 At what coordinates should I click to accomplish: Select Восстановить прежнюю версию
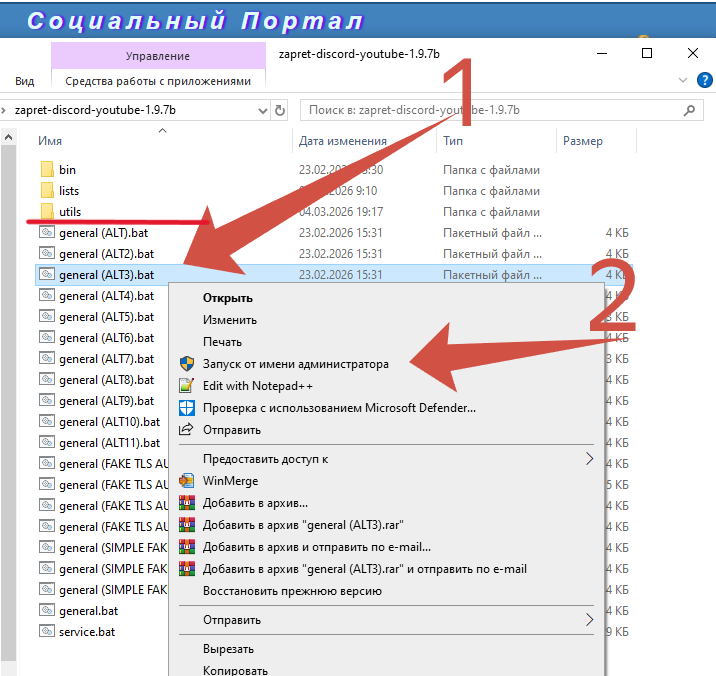point(292,591)
